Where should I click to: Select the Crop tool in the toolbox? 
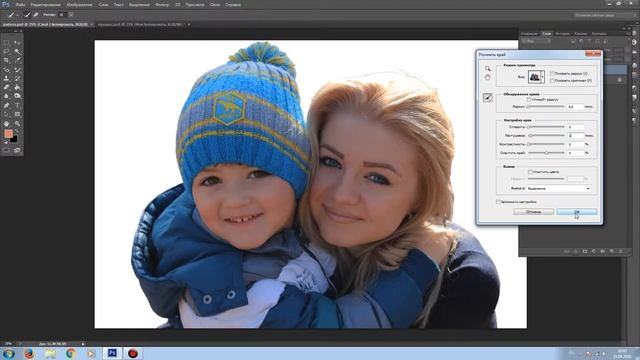(6, 60)
